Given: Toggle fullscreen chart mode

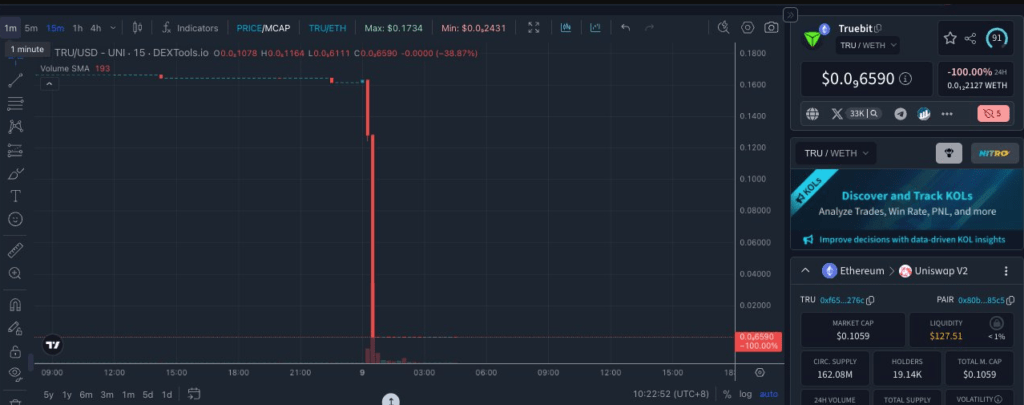Looking at the screenshot, I should pyautogui.click(x=534, y=27).
